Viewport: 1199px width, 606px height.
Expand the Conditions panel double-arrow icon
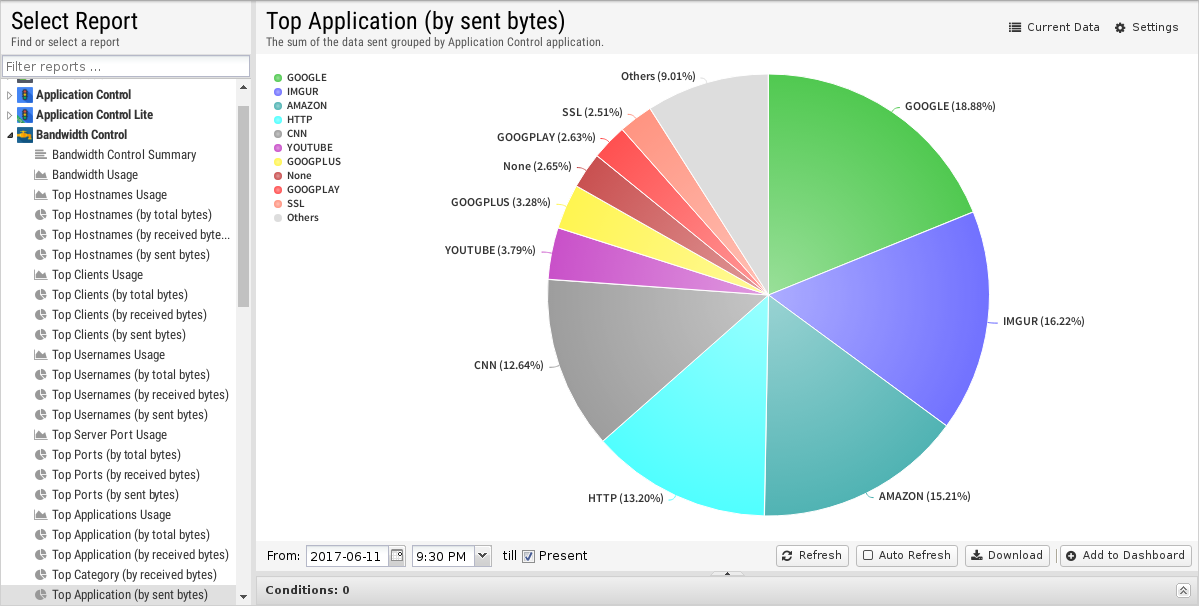pyautogui.click(x=1183, y=590)
